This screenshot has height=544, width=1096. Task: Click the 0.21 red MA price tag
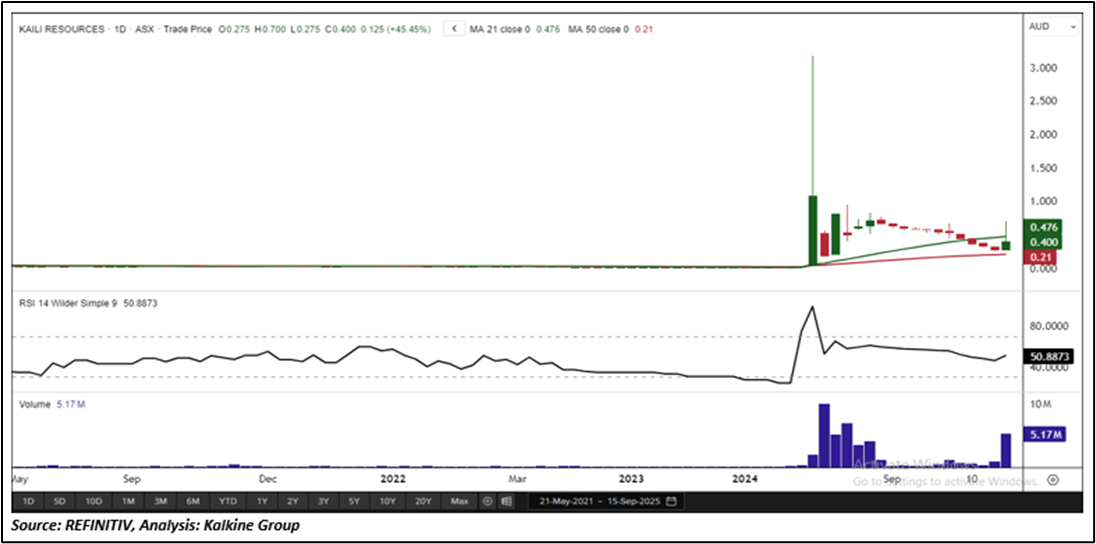tap(1042, 257)
